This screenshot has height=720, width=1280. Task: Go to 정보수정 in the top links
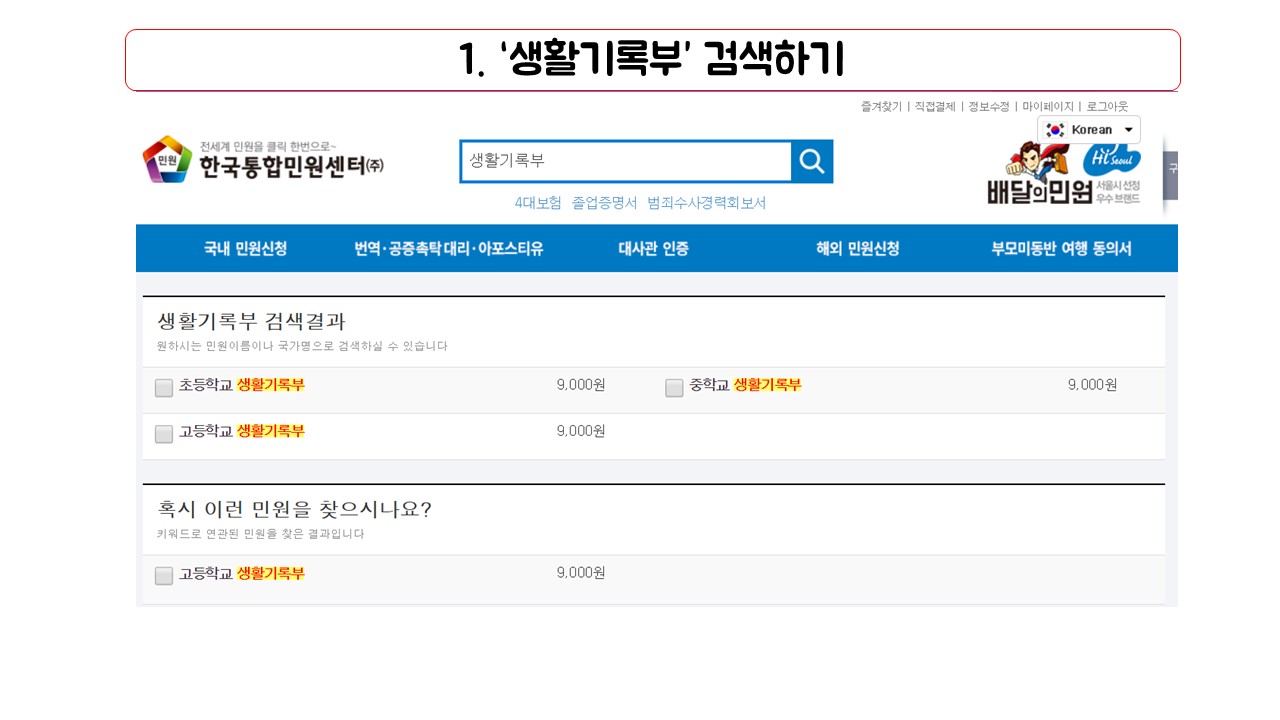989,106
